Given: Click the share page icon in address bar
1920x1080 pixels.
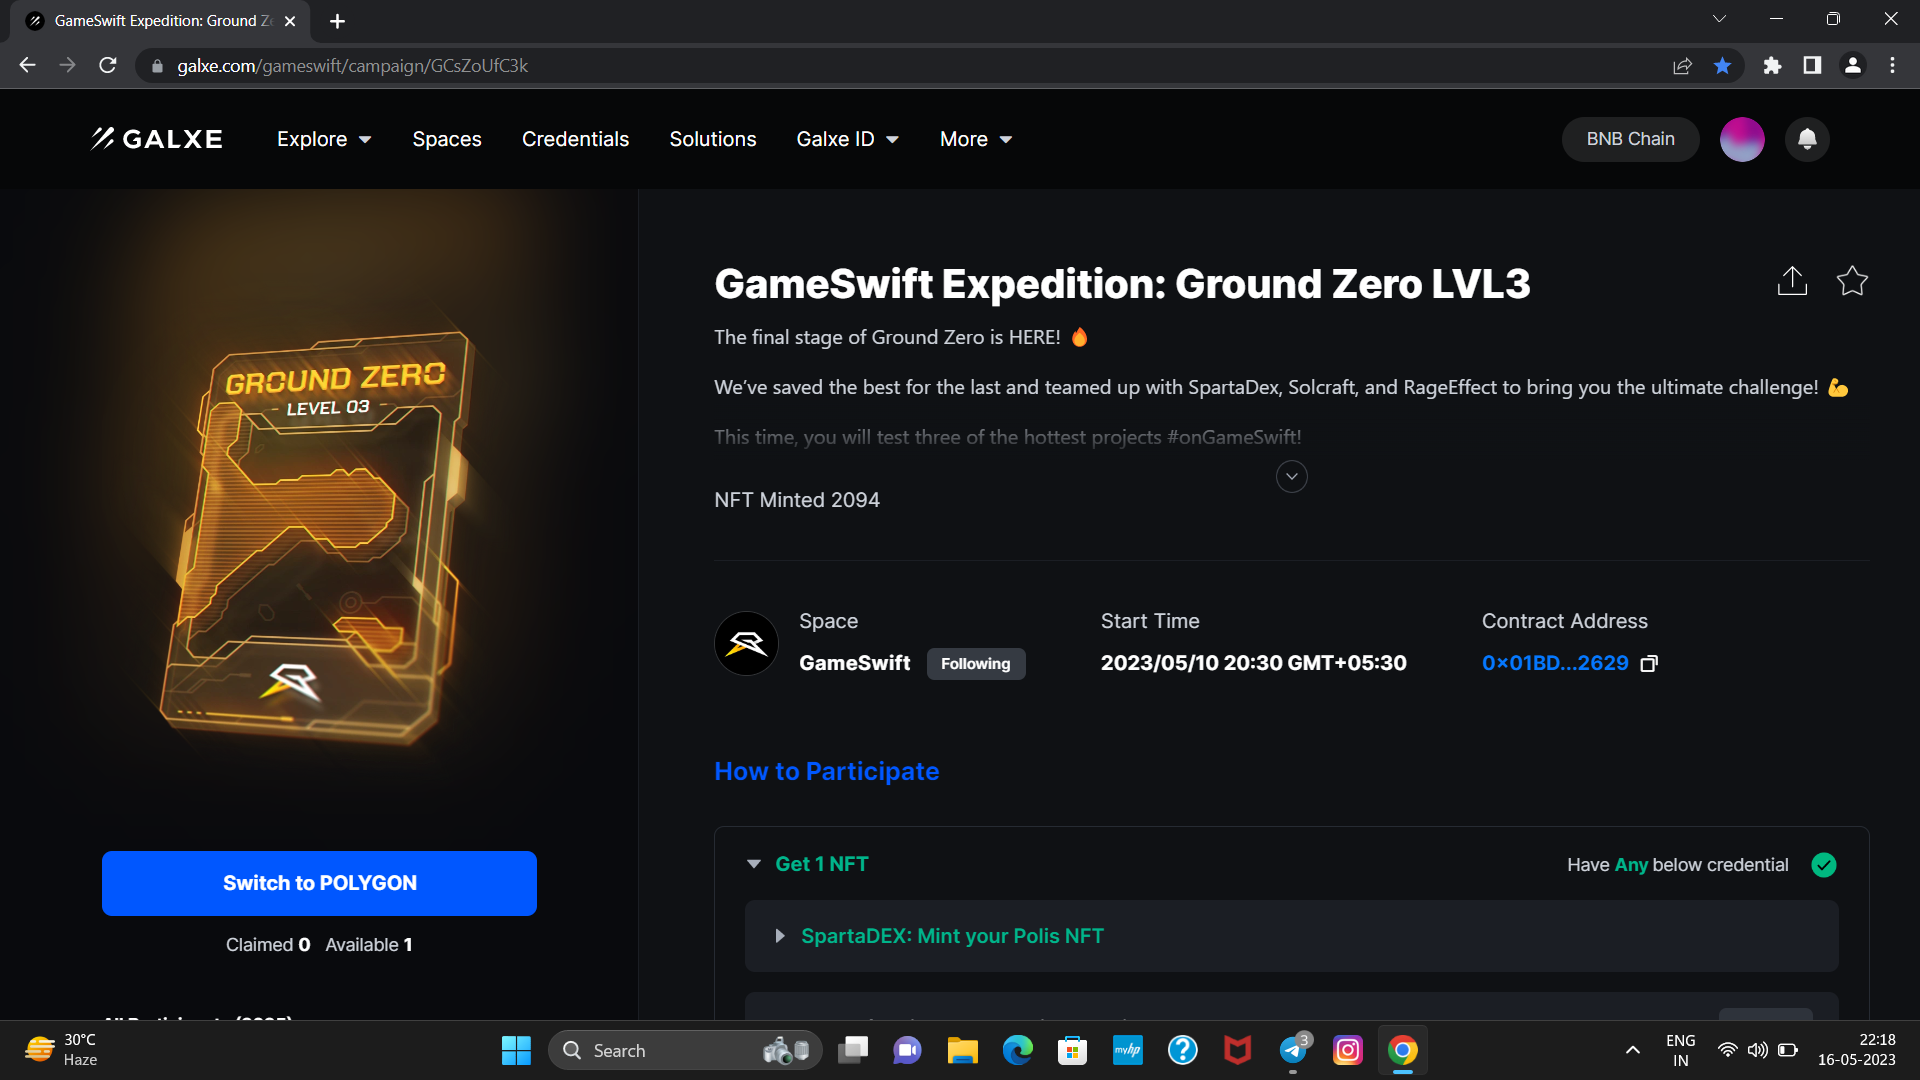Looking at the screenshot, I should [1682, 66].
